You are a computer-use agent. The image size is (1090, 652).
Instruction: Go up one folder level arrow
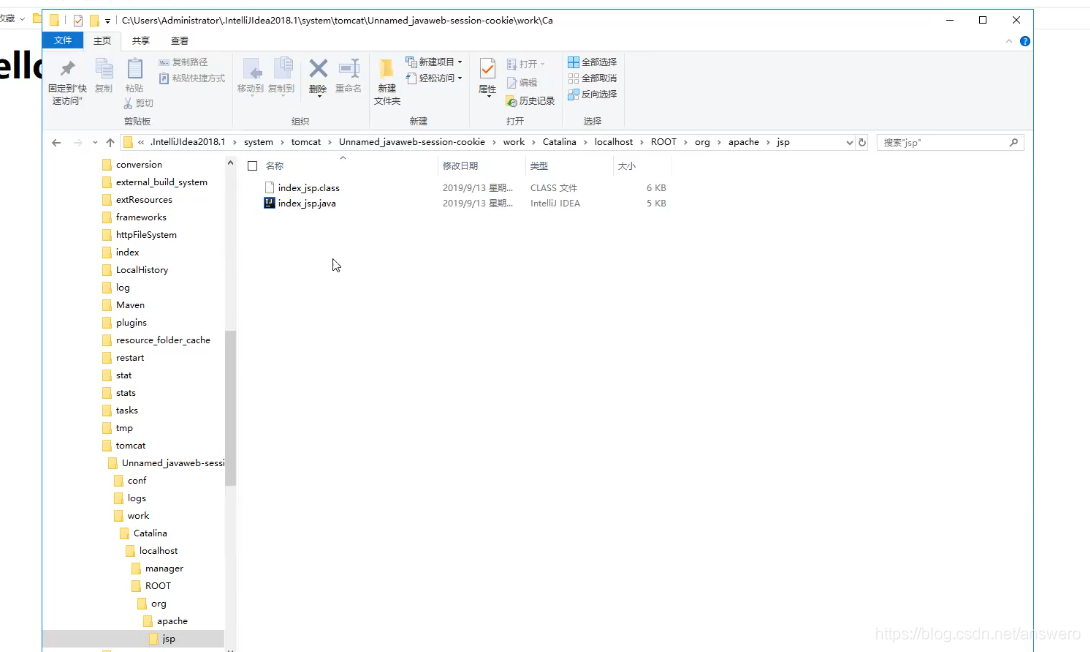tap(110, 142)
